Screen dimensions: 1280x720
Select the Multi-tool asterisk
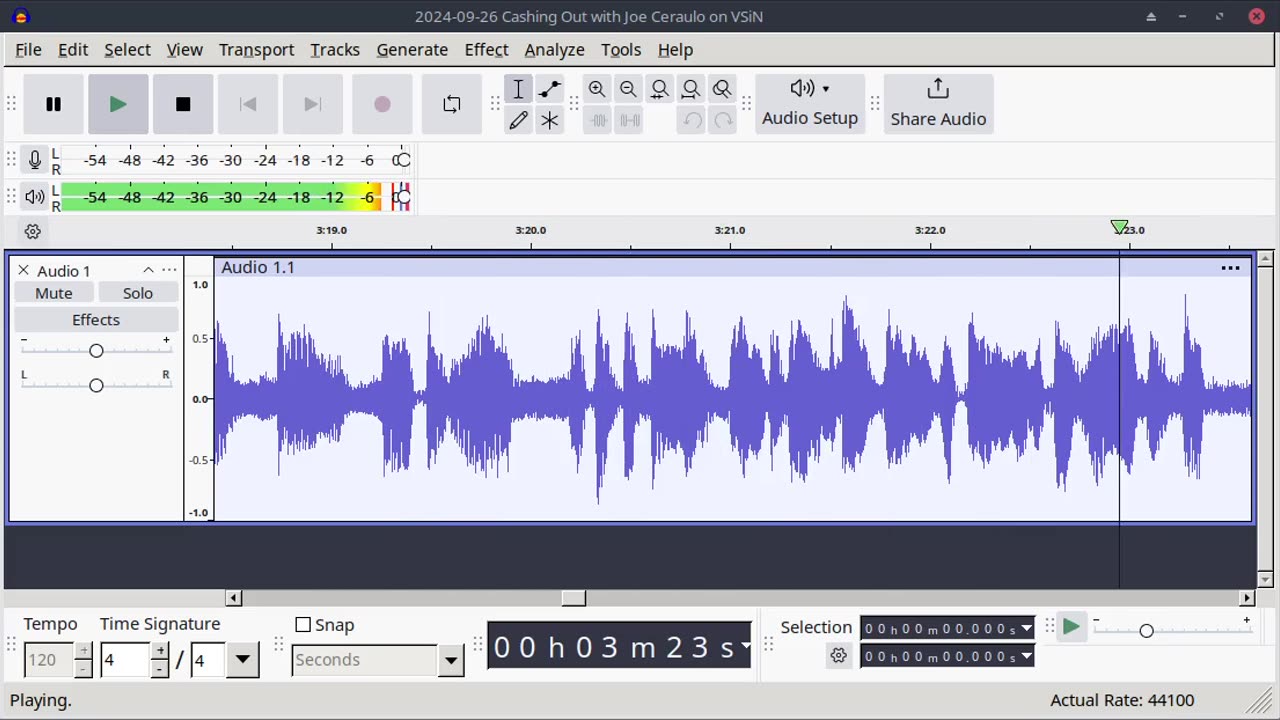[549, 120]
